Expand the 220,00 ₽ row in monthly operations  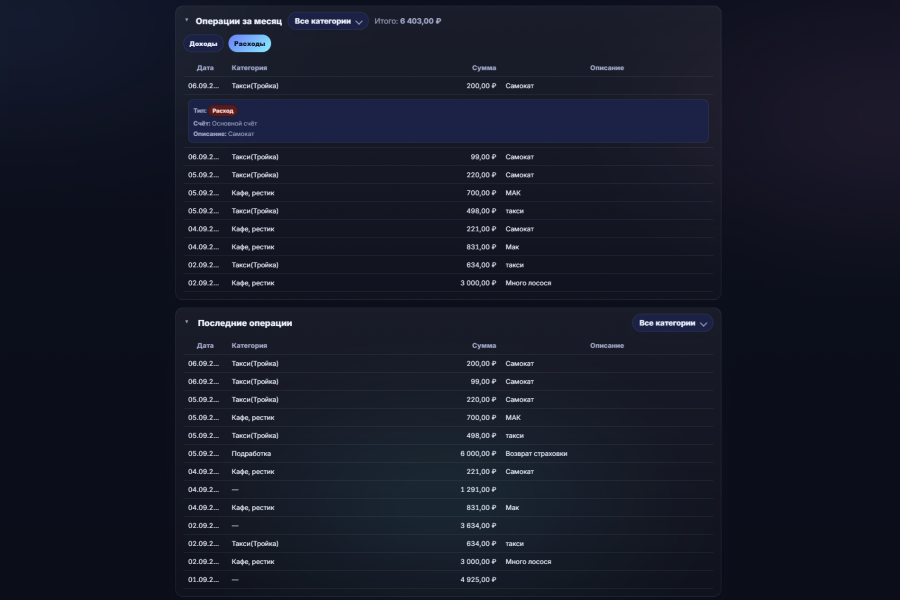pos(448,175)
